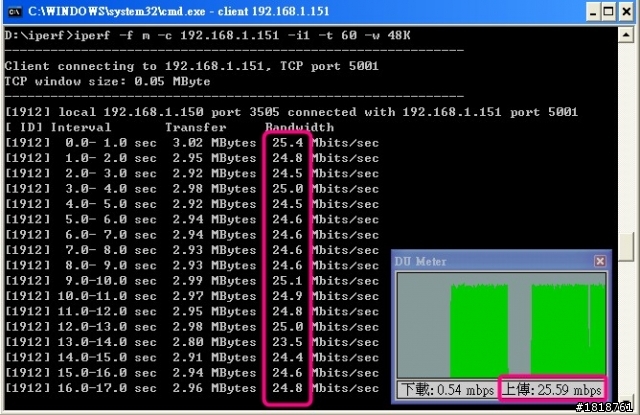640x415 pixels.
Task: Click bandwidth value 23.5 in the 13.0-14.0 row
Action: 288,342
